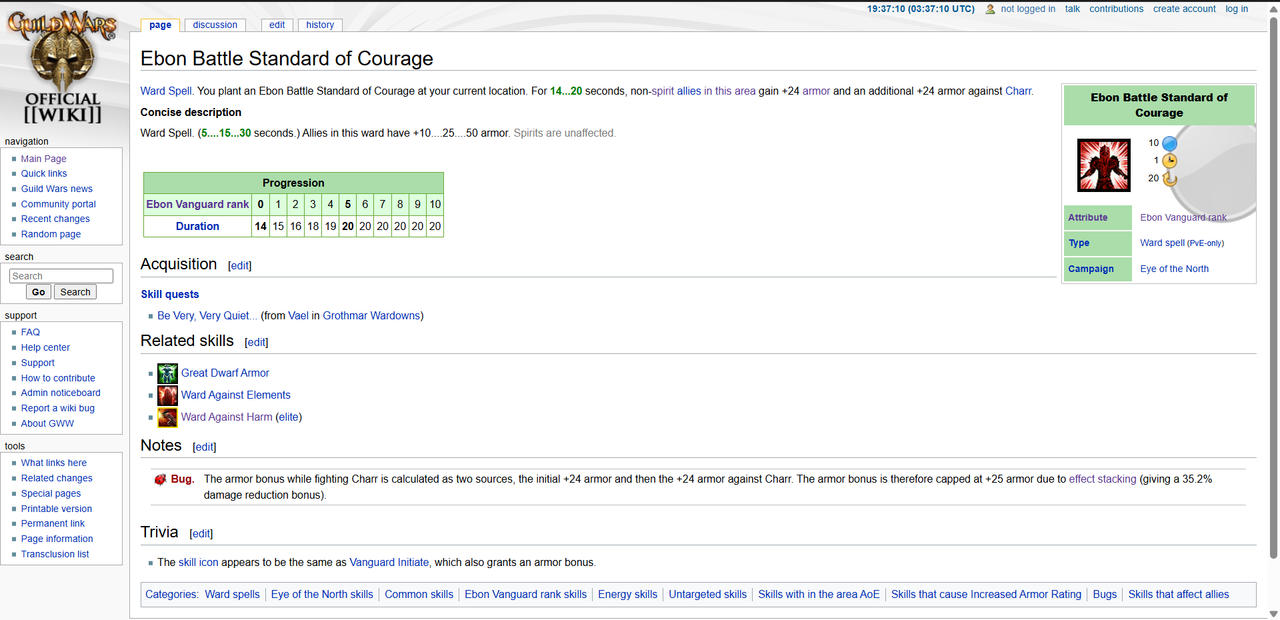Image resolution: width=1280 pixels, height=620 pixels.
Task: Open How to contribute link
Action: (58, 378)
